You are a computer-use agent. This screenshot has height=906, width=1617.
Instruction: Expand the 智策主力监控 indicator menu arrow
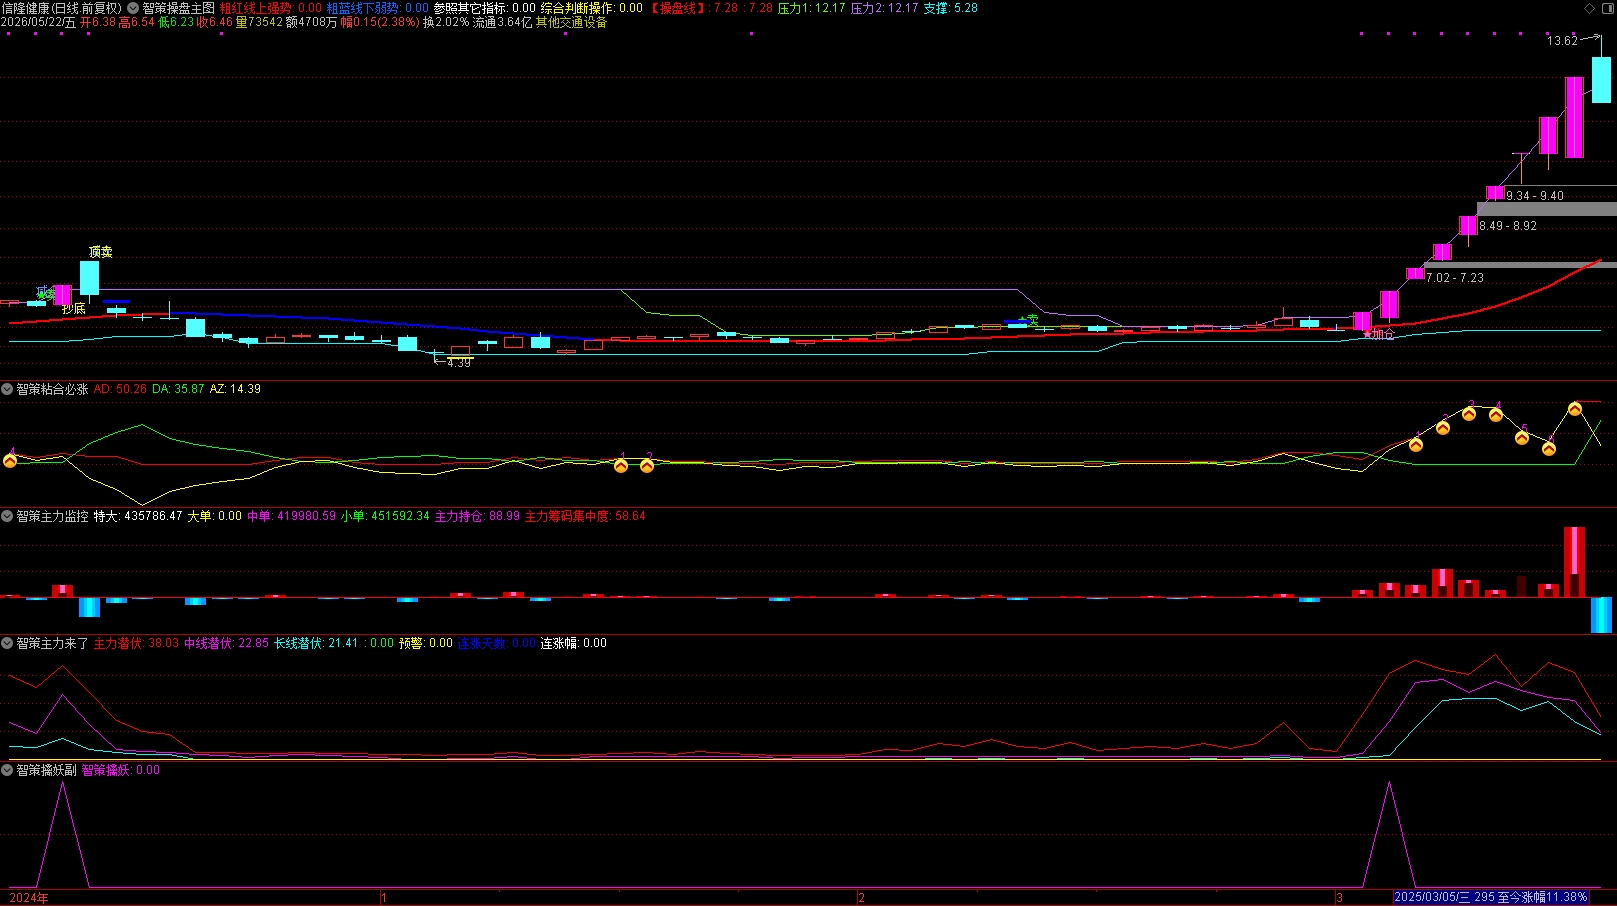[7, 516]
